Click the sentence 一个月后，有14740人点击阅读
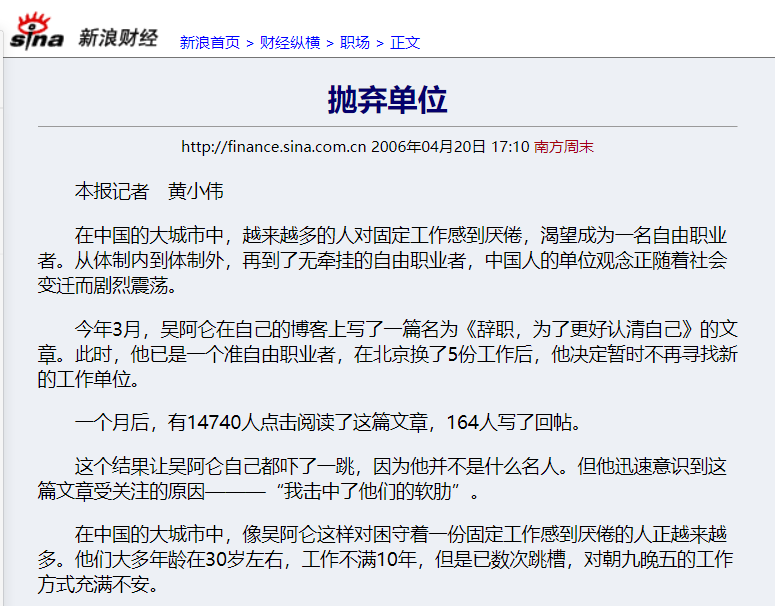This screenshot has height=606, width=775. point(329,423)
